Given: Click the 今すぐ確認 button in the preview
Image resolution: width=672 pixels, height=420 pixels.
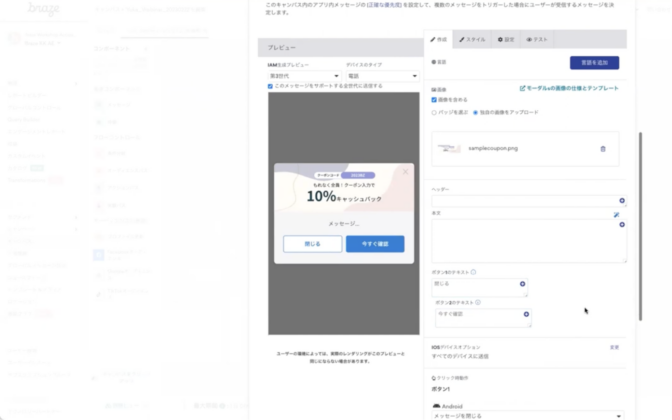Looking at the screenshot, I should [x=375, y=243].
